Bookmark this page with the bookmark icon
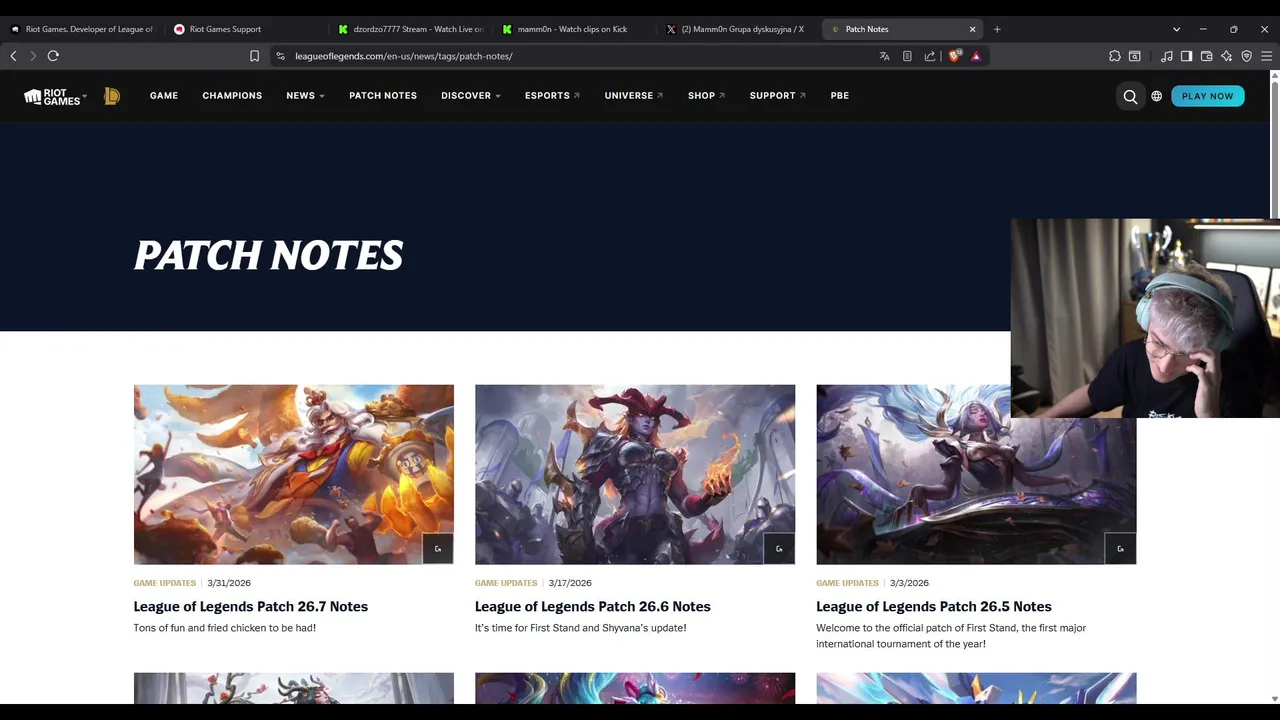 pos(254,56)
